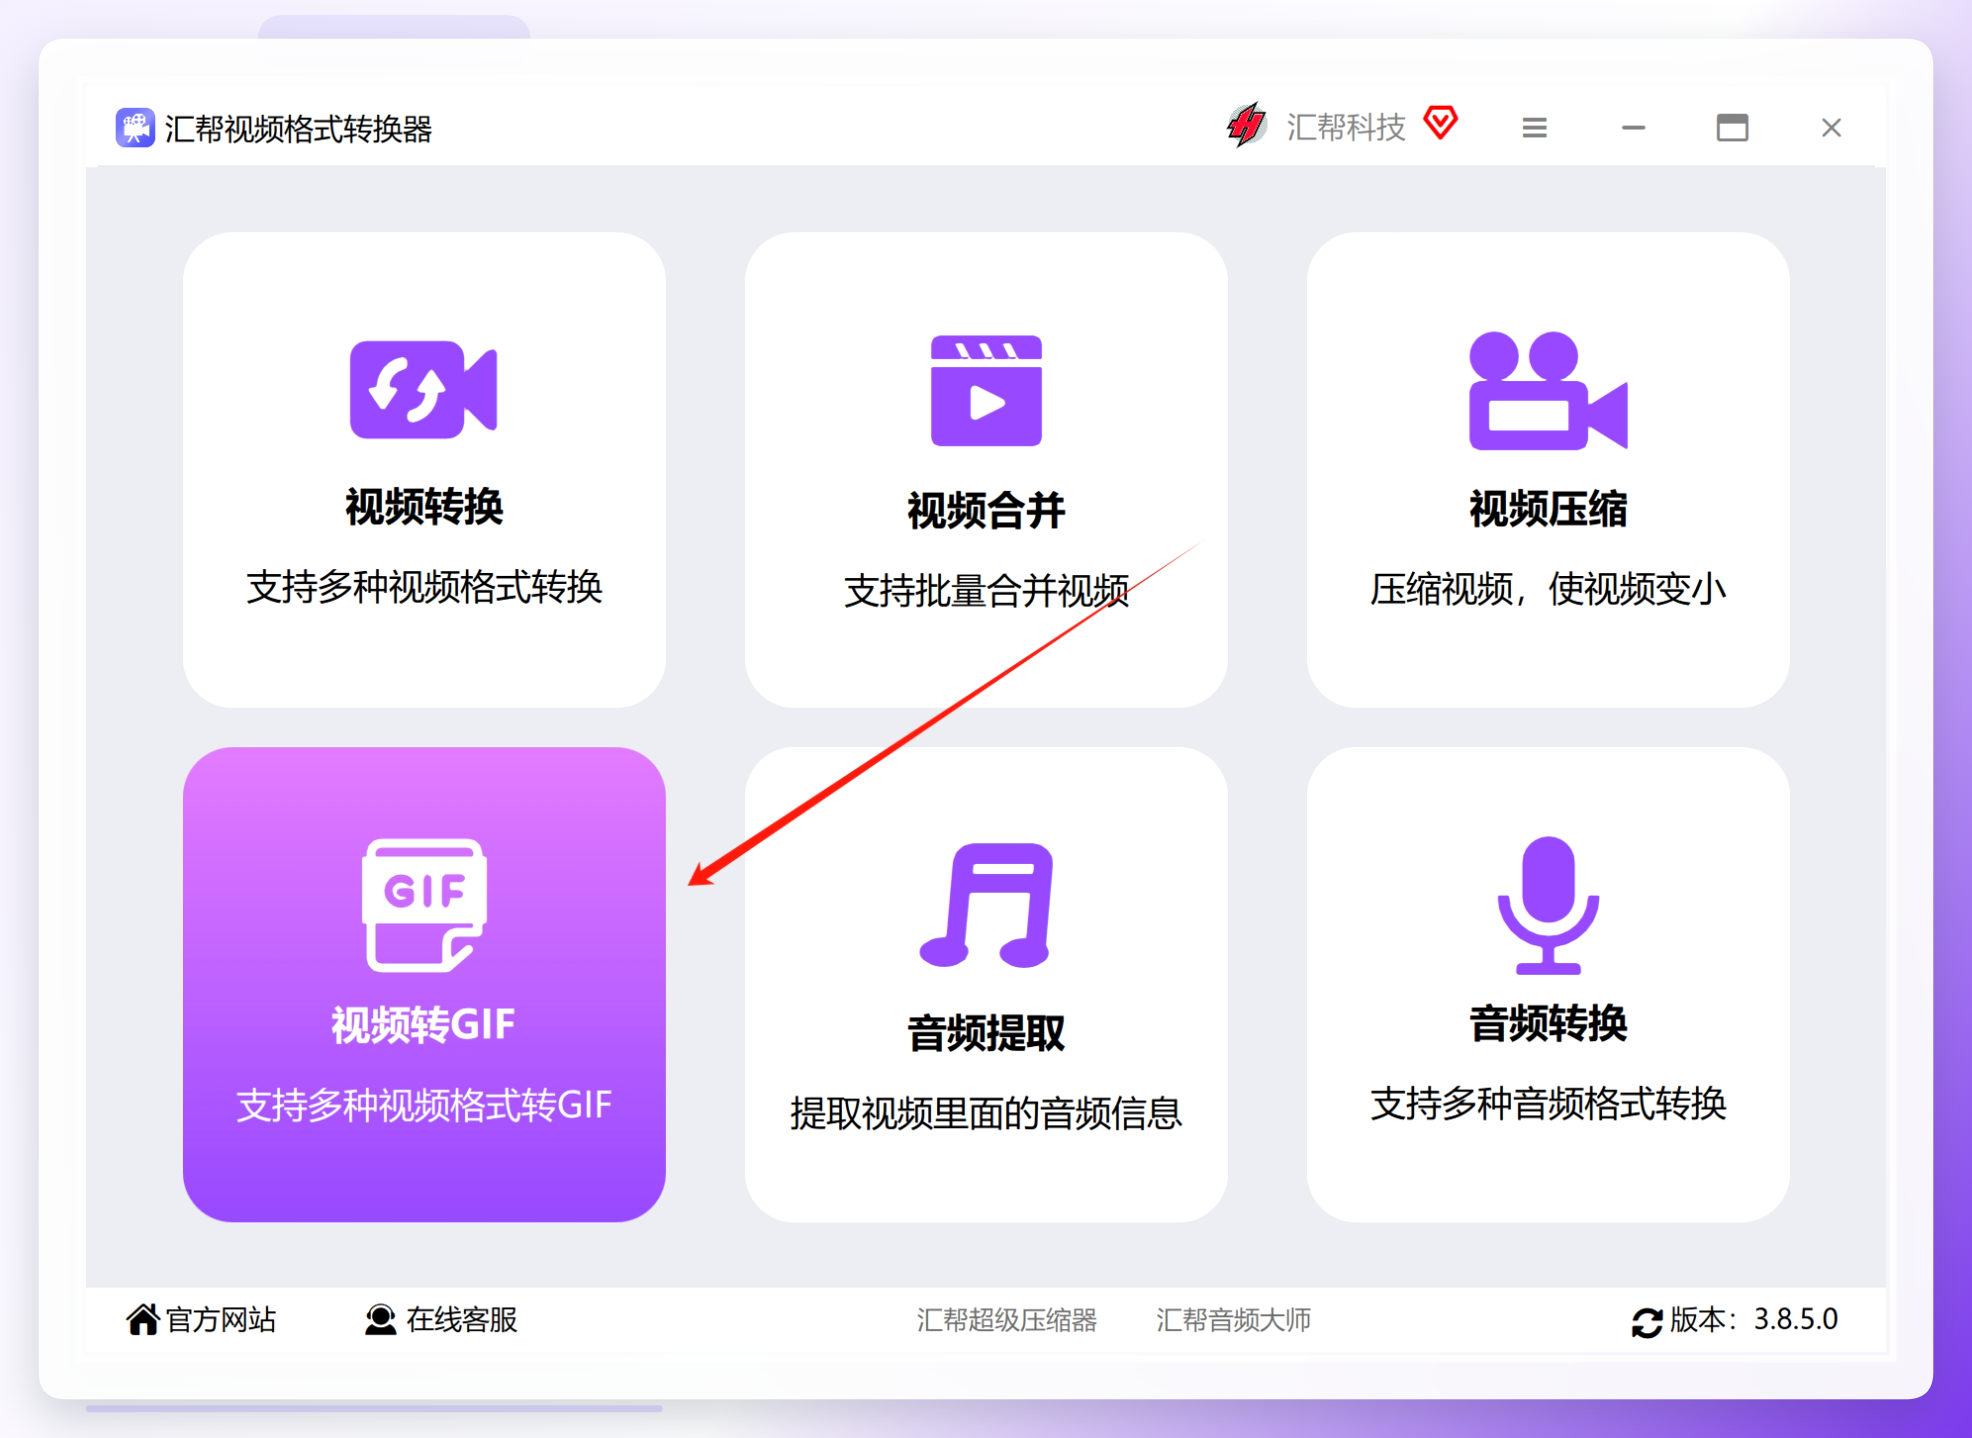The image size is (1972, 1438).
Task: Click the refresh version update icon
Action: [1646, 1322]
